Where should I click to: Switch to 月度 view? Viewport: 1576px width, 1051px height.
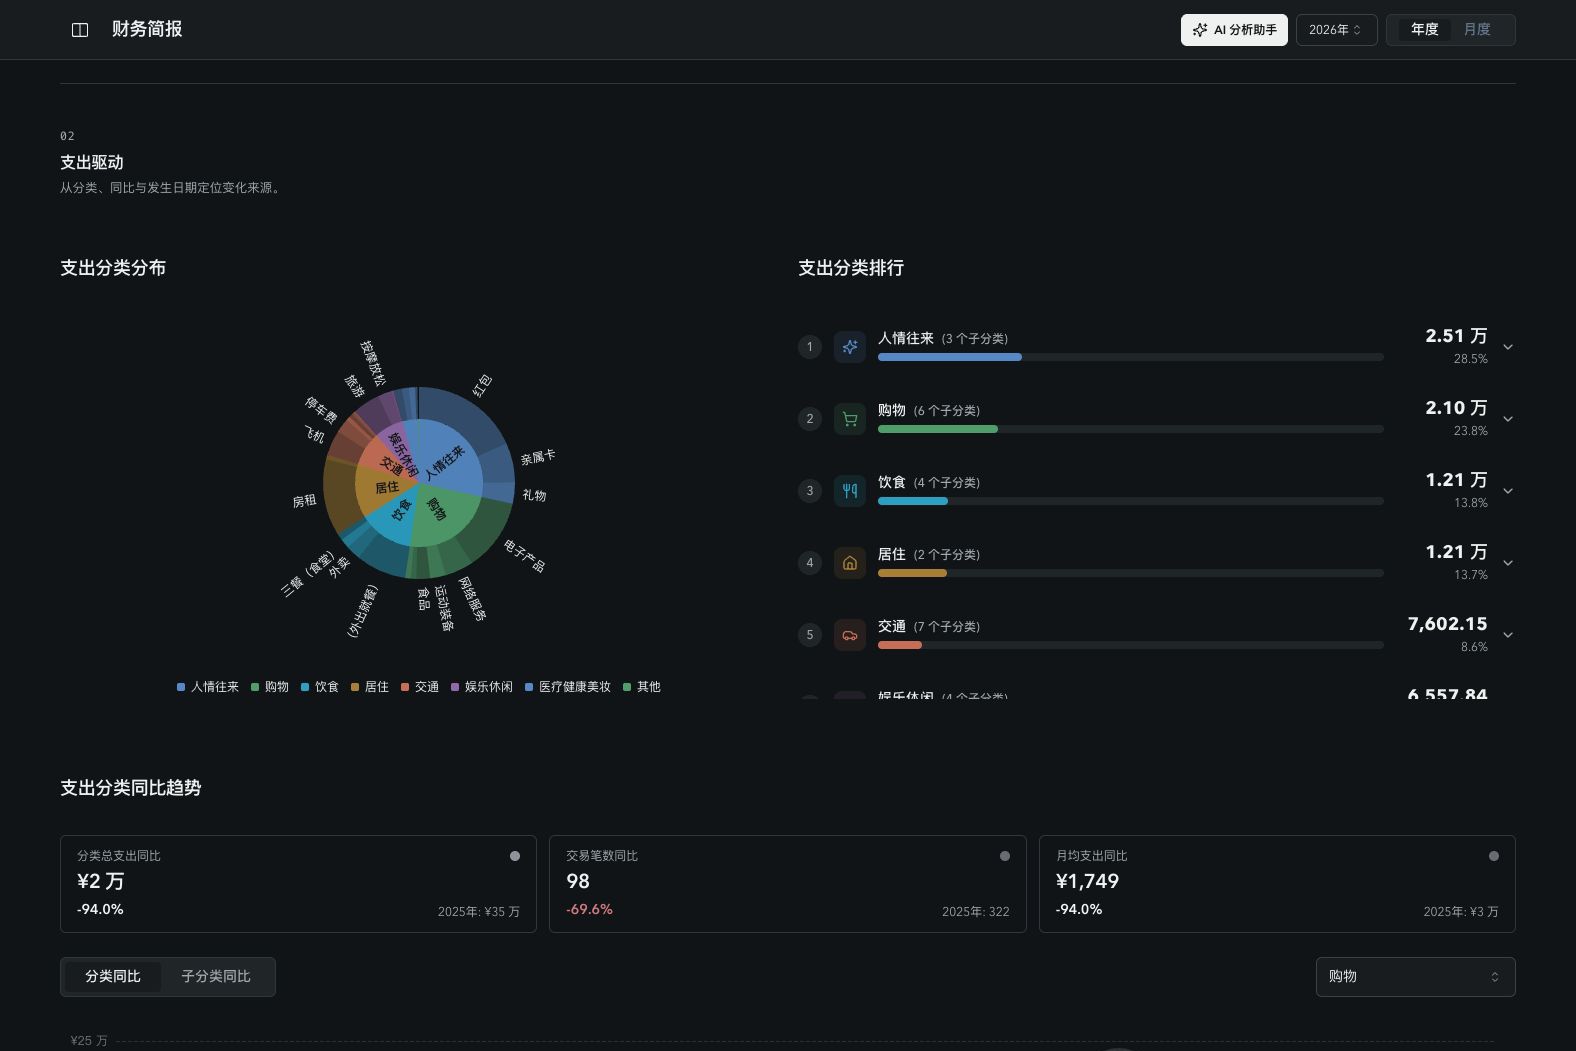[x=1477, y=30]
